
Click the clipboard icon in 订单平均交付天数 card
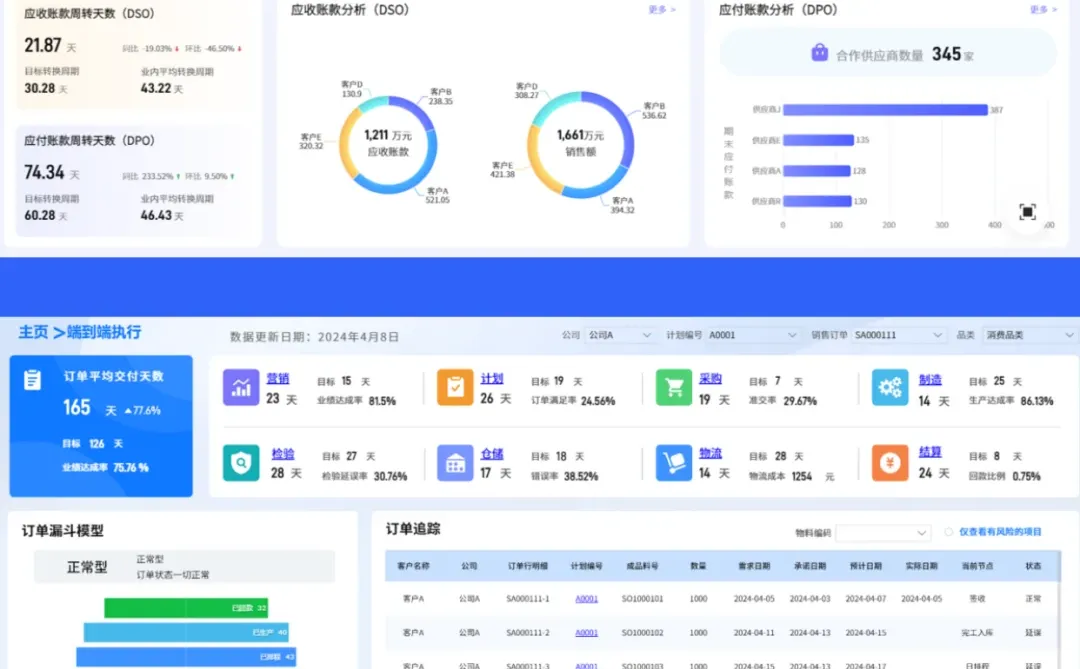coord(32,380)
